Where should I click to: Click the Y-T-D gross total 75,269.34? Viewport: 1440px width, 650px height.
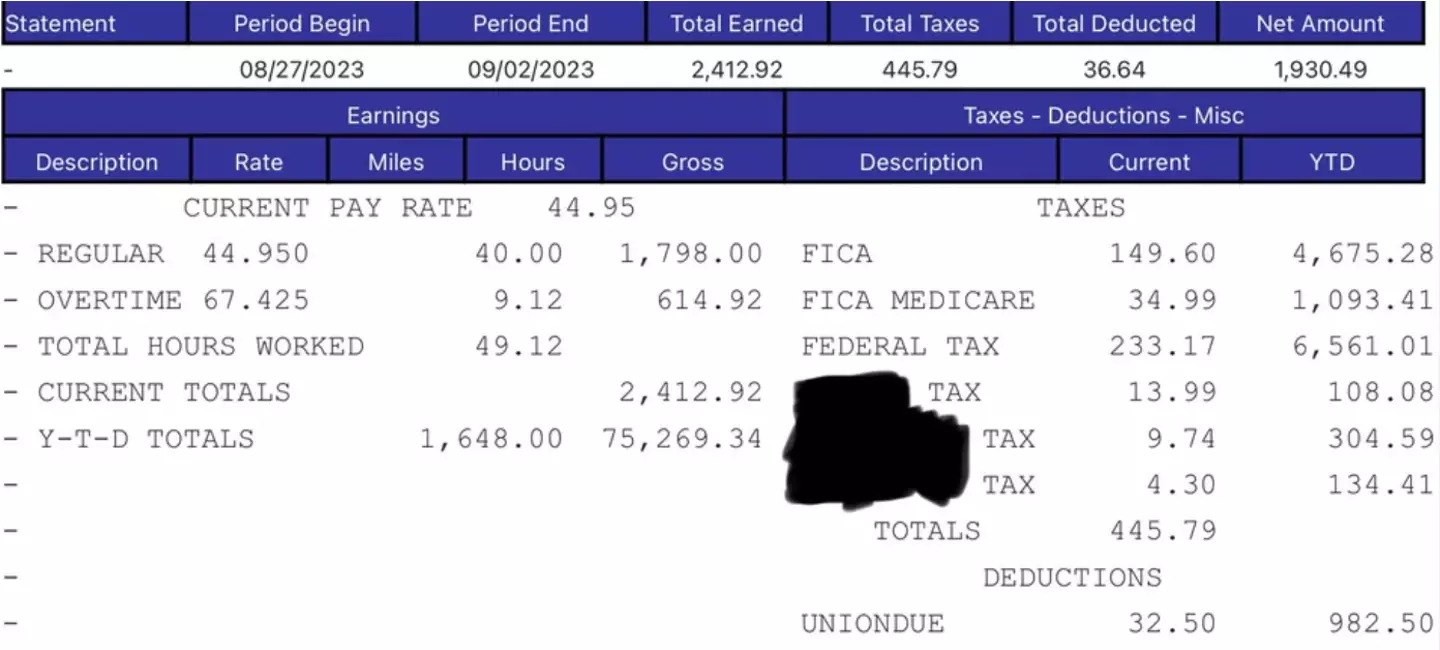coord(682,439)
